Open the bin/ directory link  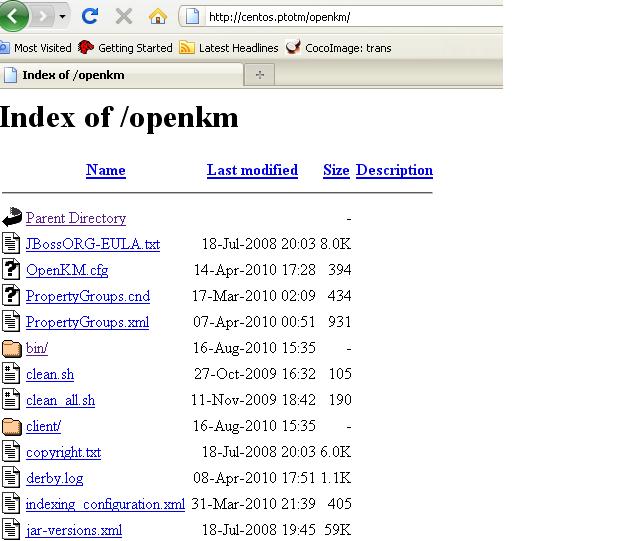coord(37,348)
